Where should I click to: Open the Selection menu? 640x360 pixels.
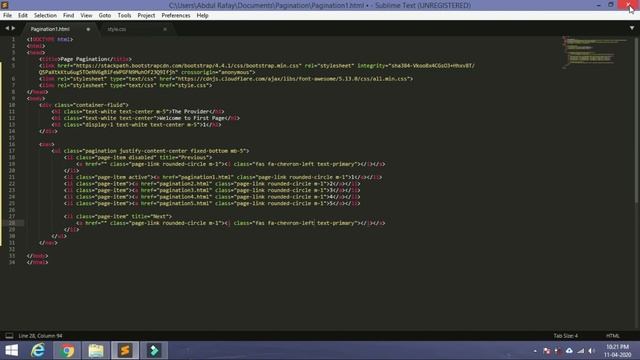[x=45, y=16]
